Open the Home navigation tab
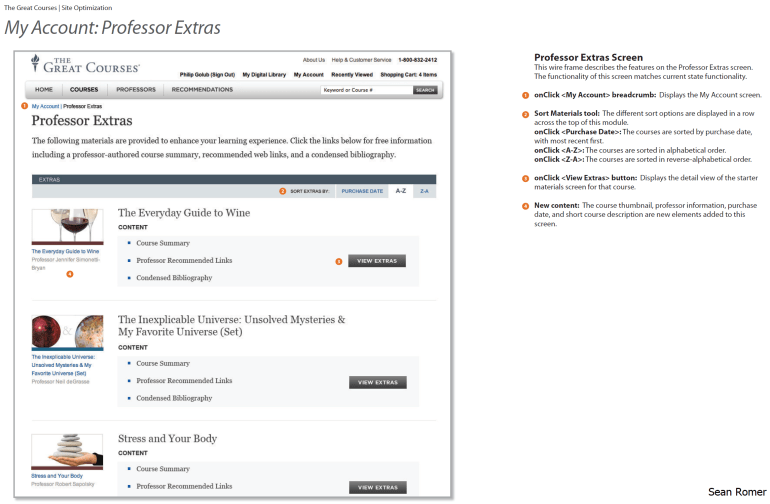This screenshot has width=770, height=504. point(44,89)
